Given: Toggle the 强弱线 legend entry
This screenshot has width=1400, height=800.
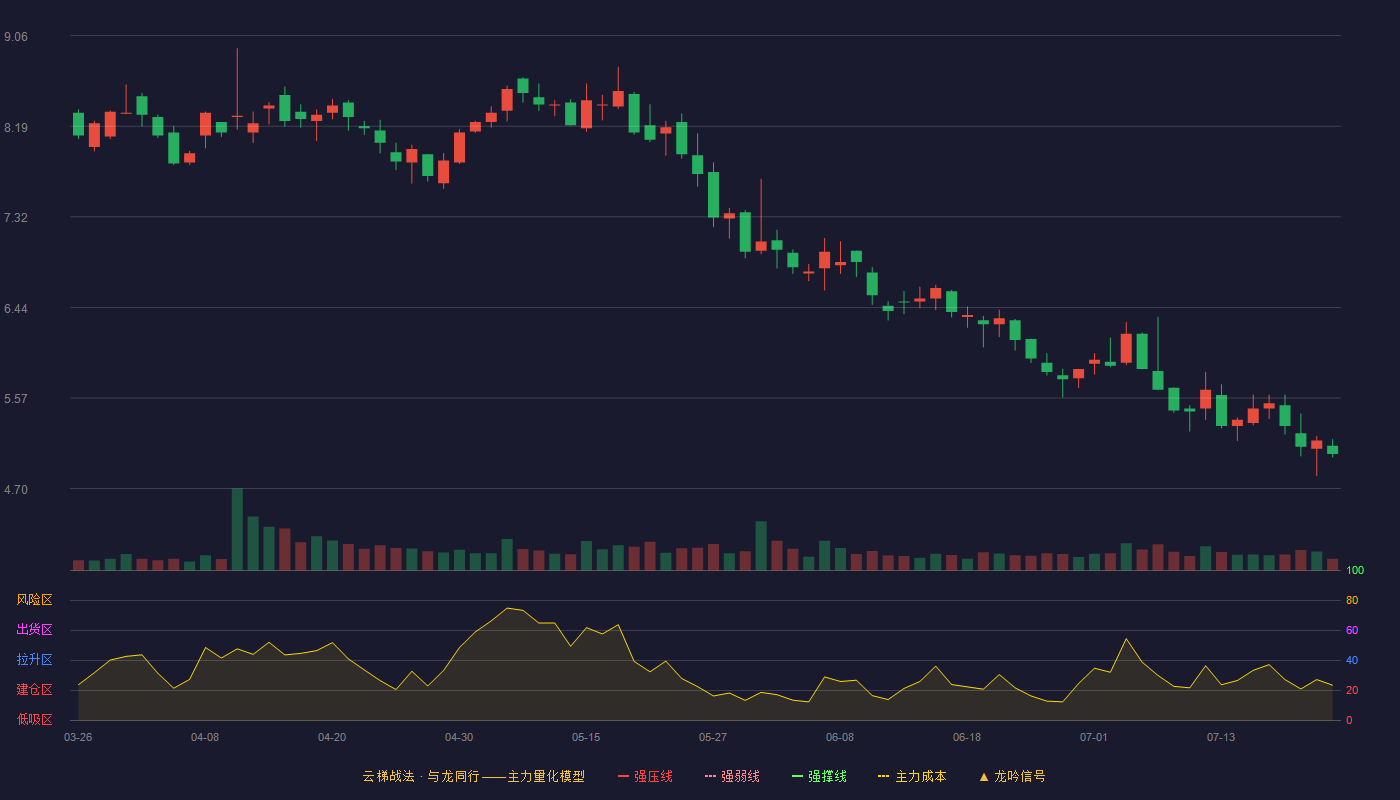Looking at the screenshot, I should (x=732, y=776).
